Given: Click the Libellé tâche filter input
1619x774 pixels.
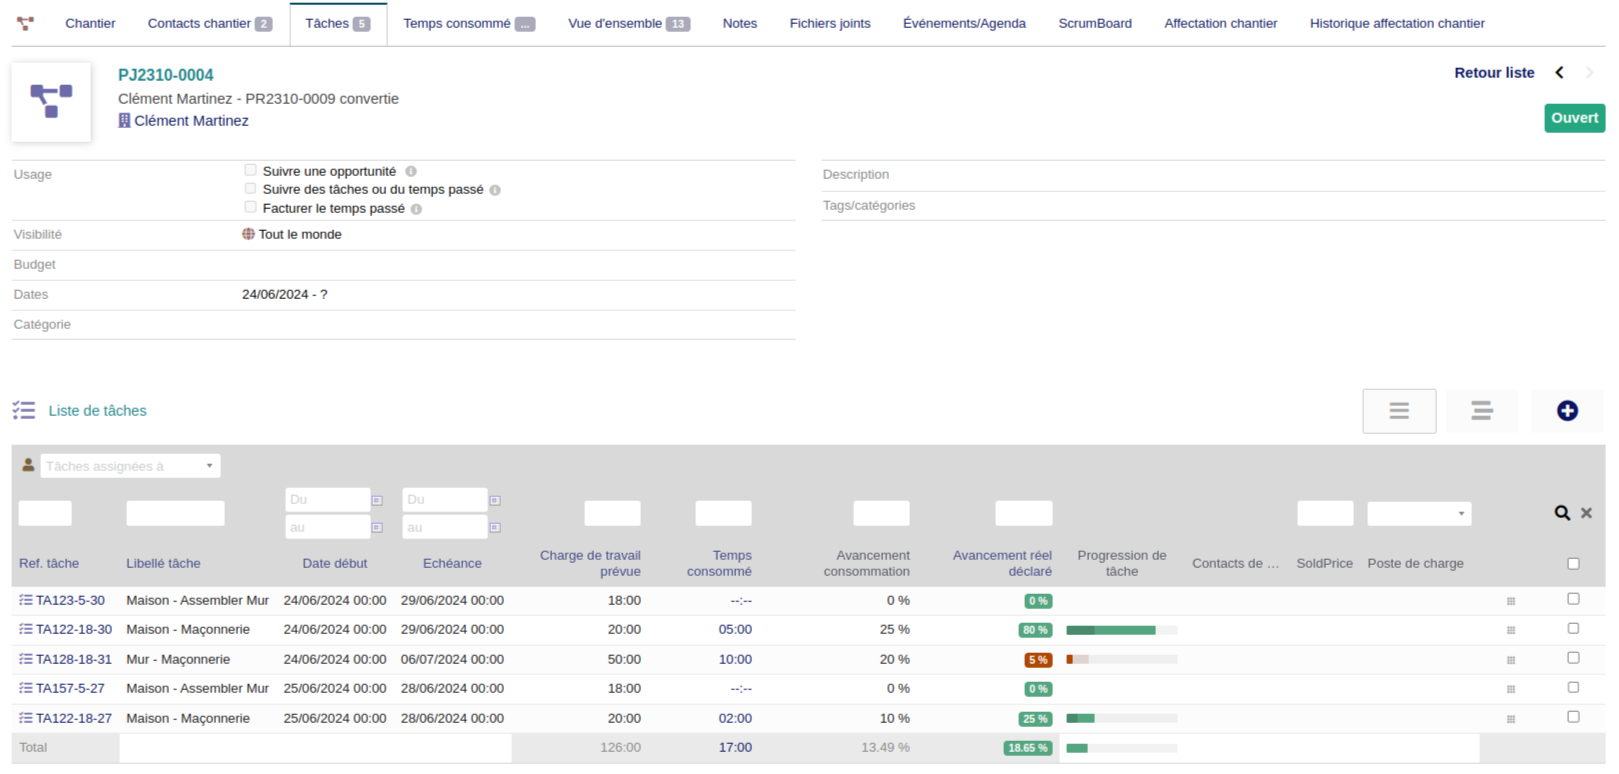Looking at the screenshot, I should 175,513.
